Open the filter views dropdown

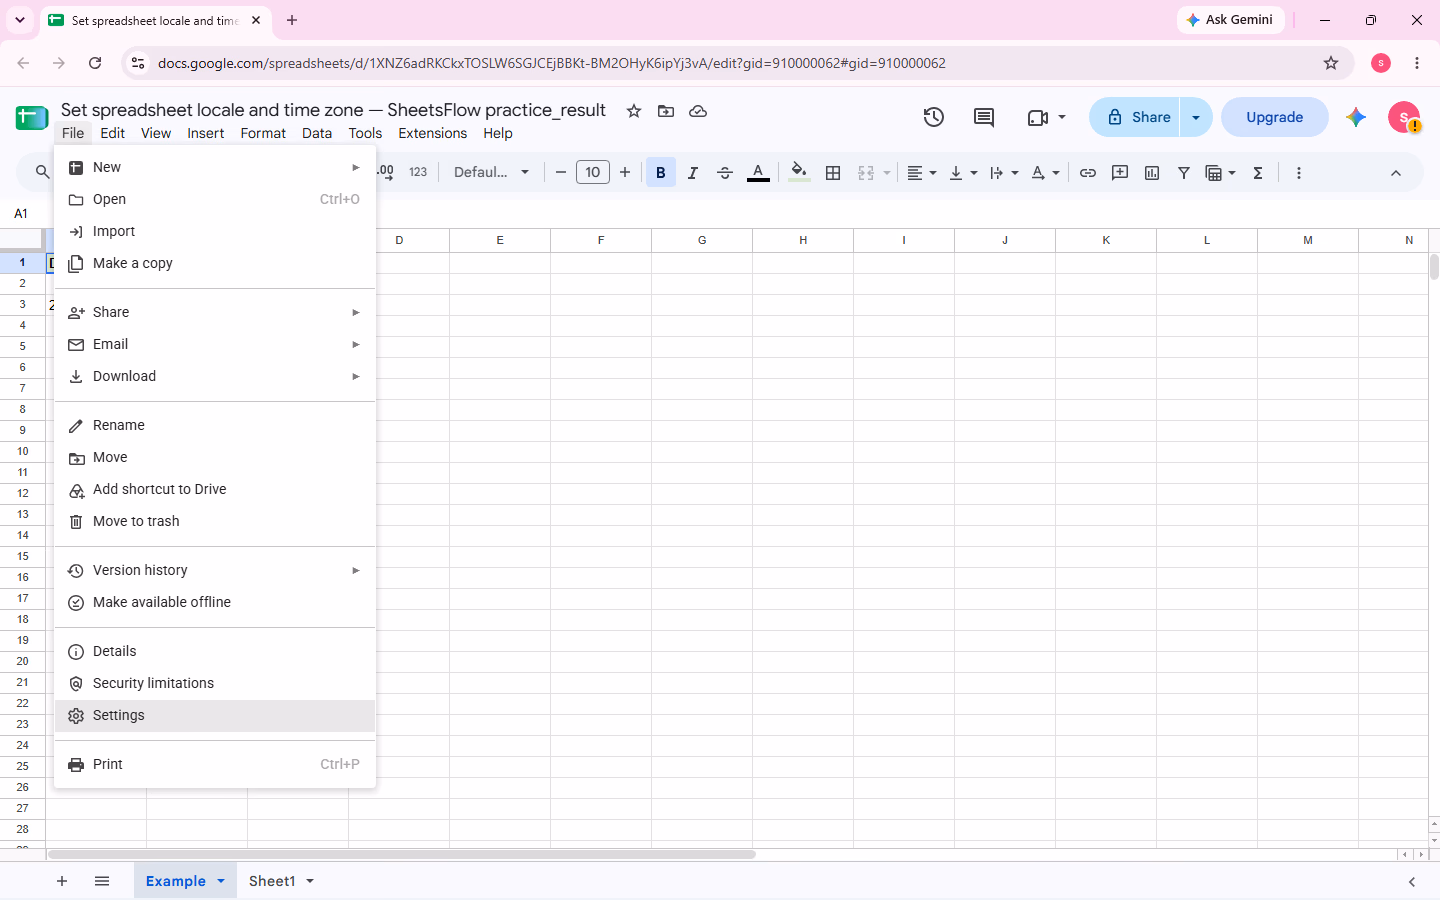tap(1221, 173)
